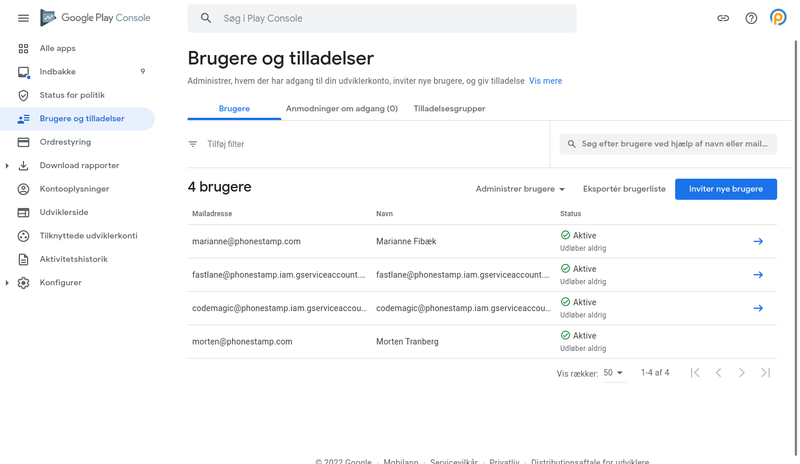Switch to Tilladelsesgrupper tab
Viewport: 800px width, 464px height.
click(x=449, y=109)
